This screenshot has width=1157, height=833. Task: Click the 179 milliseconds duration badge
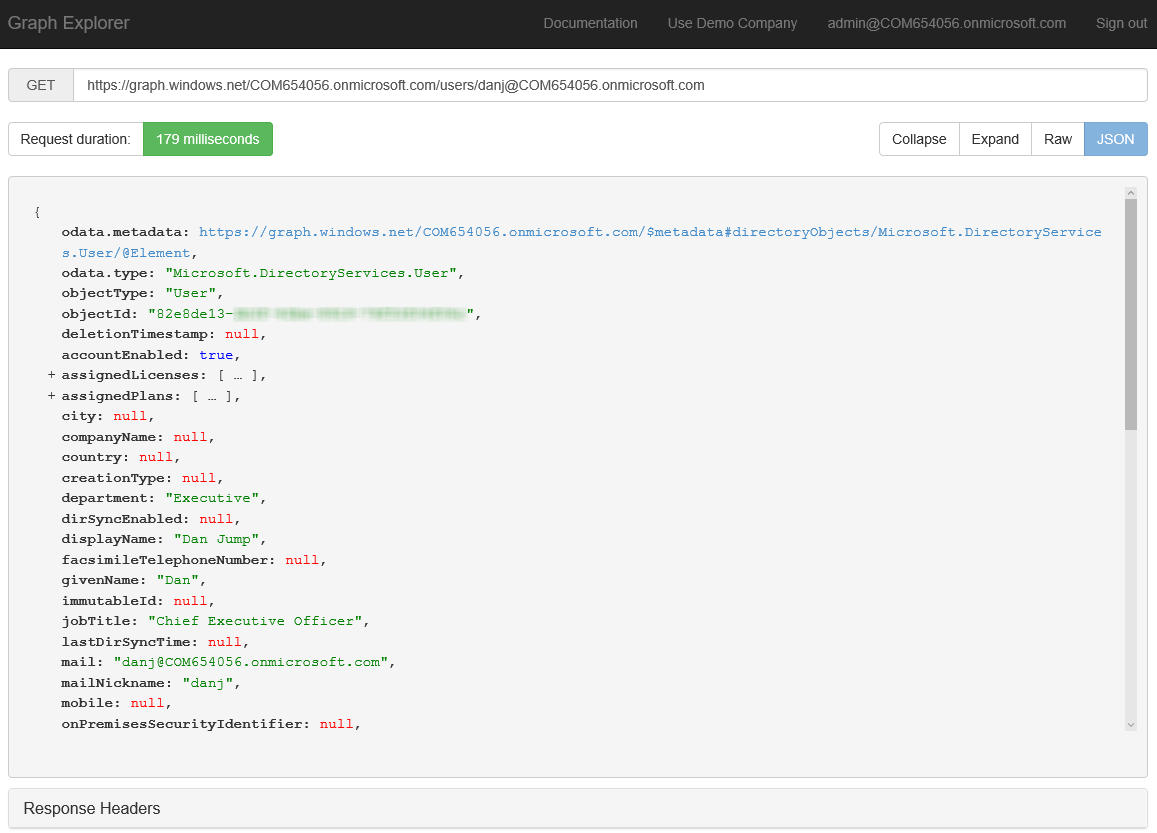pos(207,139)
